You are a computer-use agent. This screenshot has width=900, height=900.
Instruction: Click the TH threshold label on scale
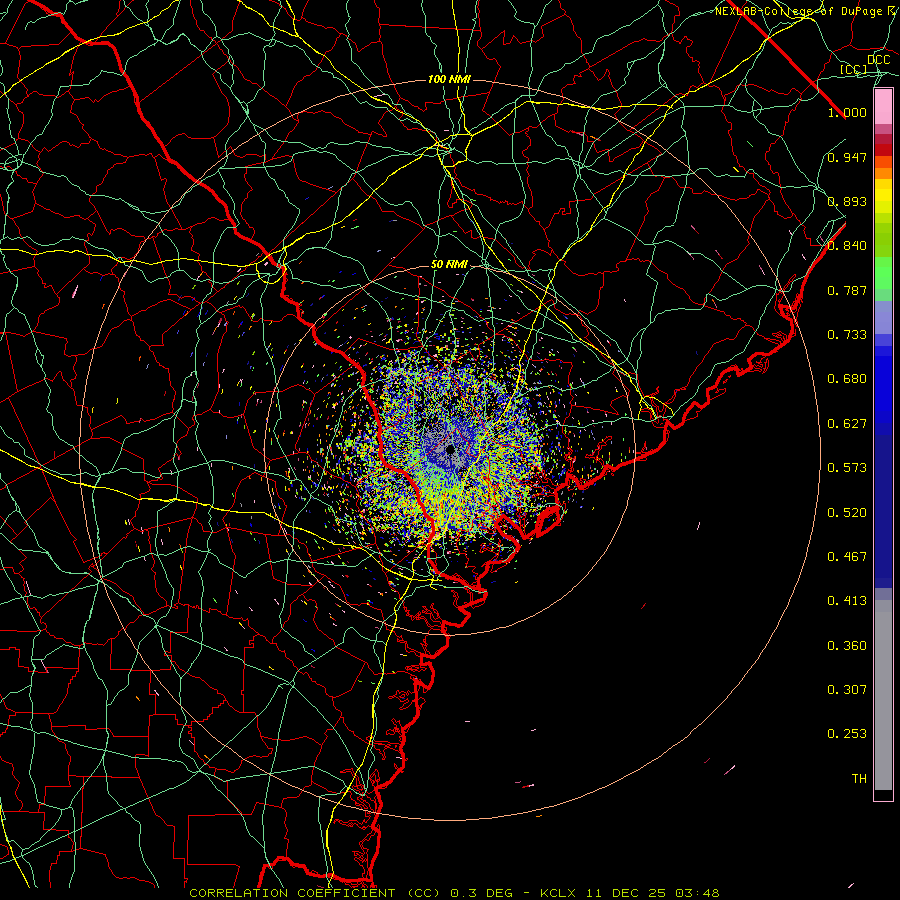pyautogui.click(x=859, y=779)
